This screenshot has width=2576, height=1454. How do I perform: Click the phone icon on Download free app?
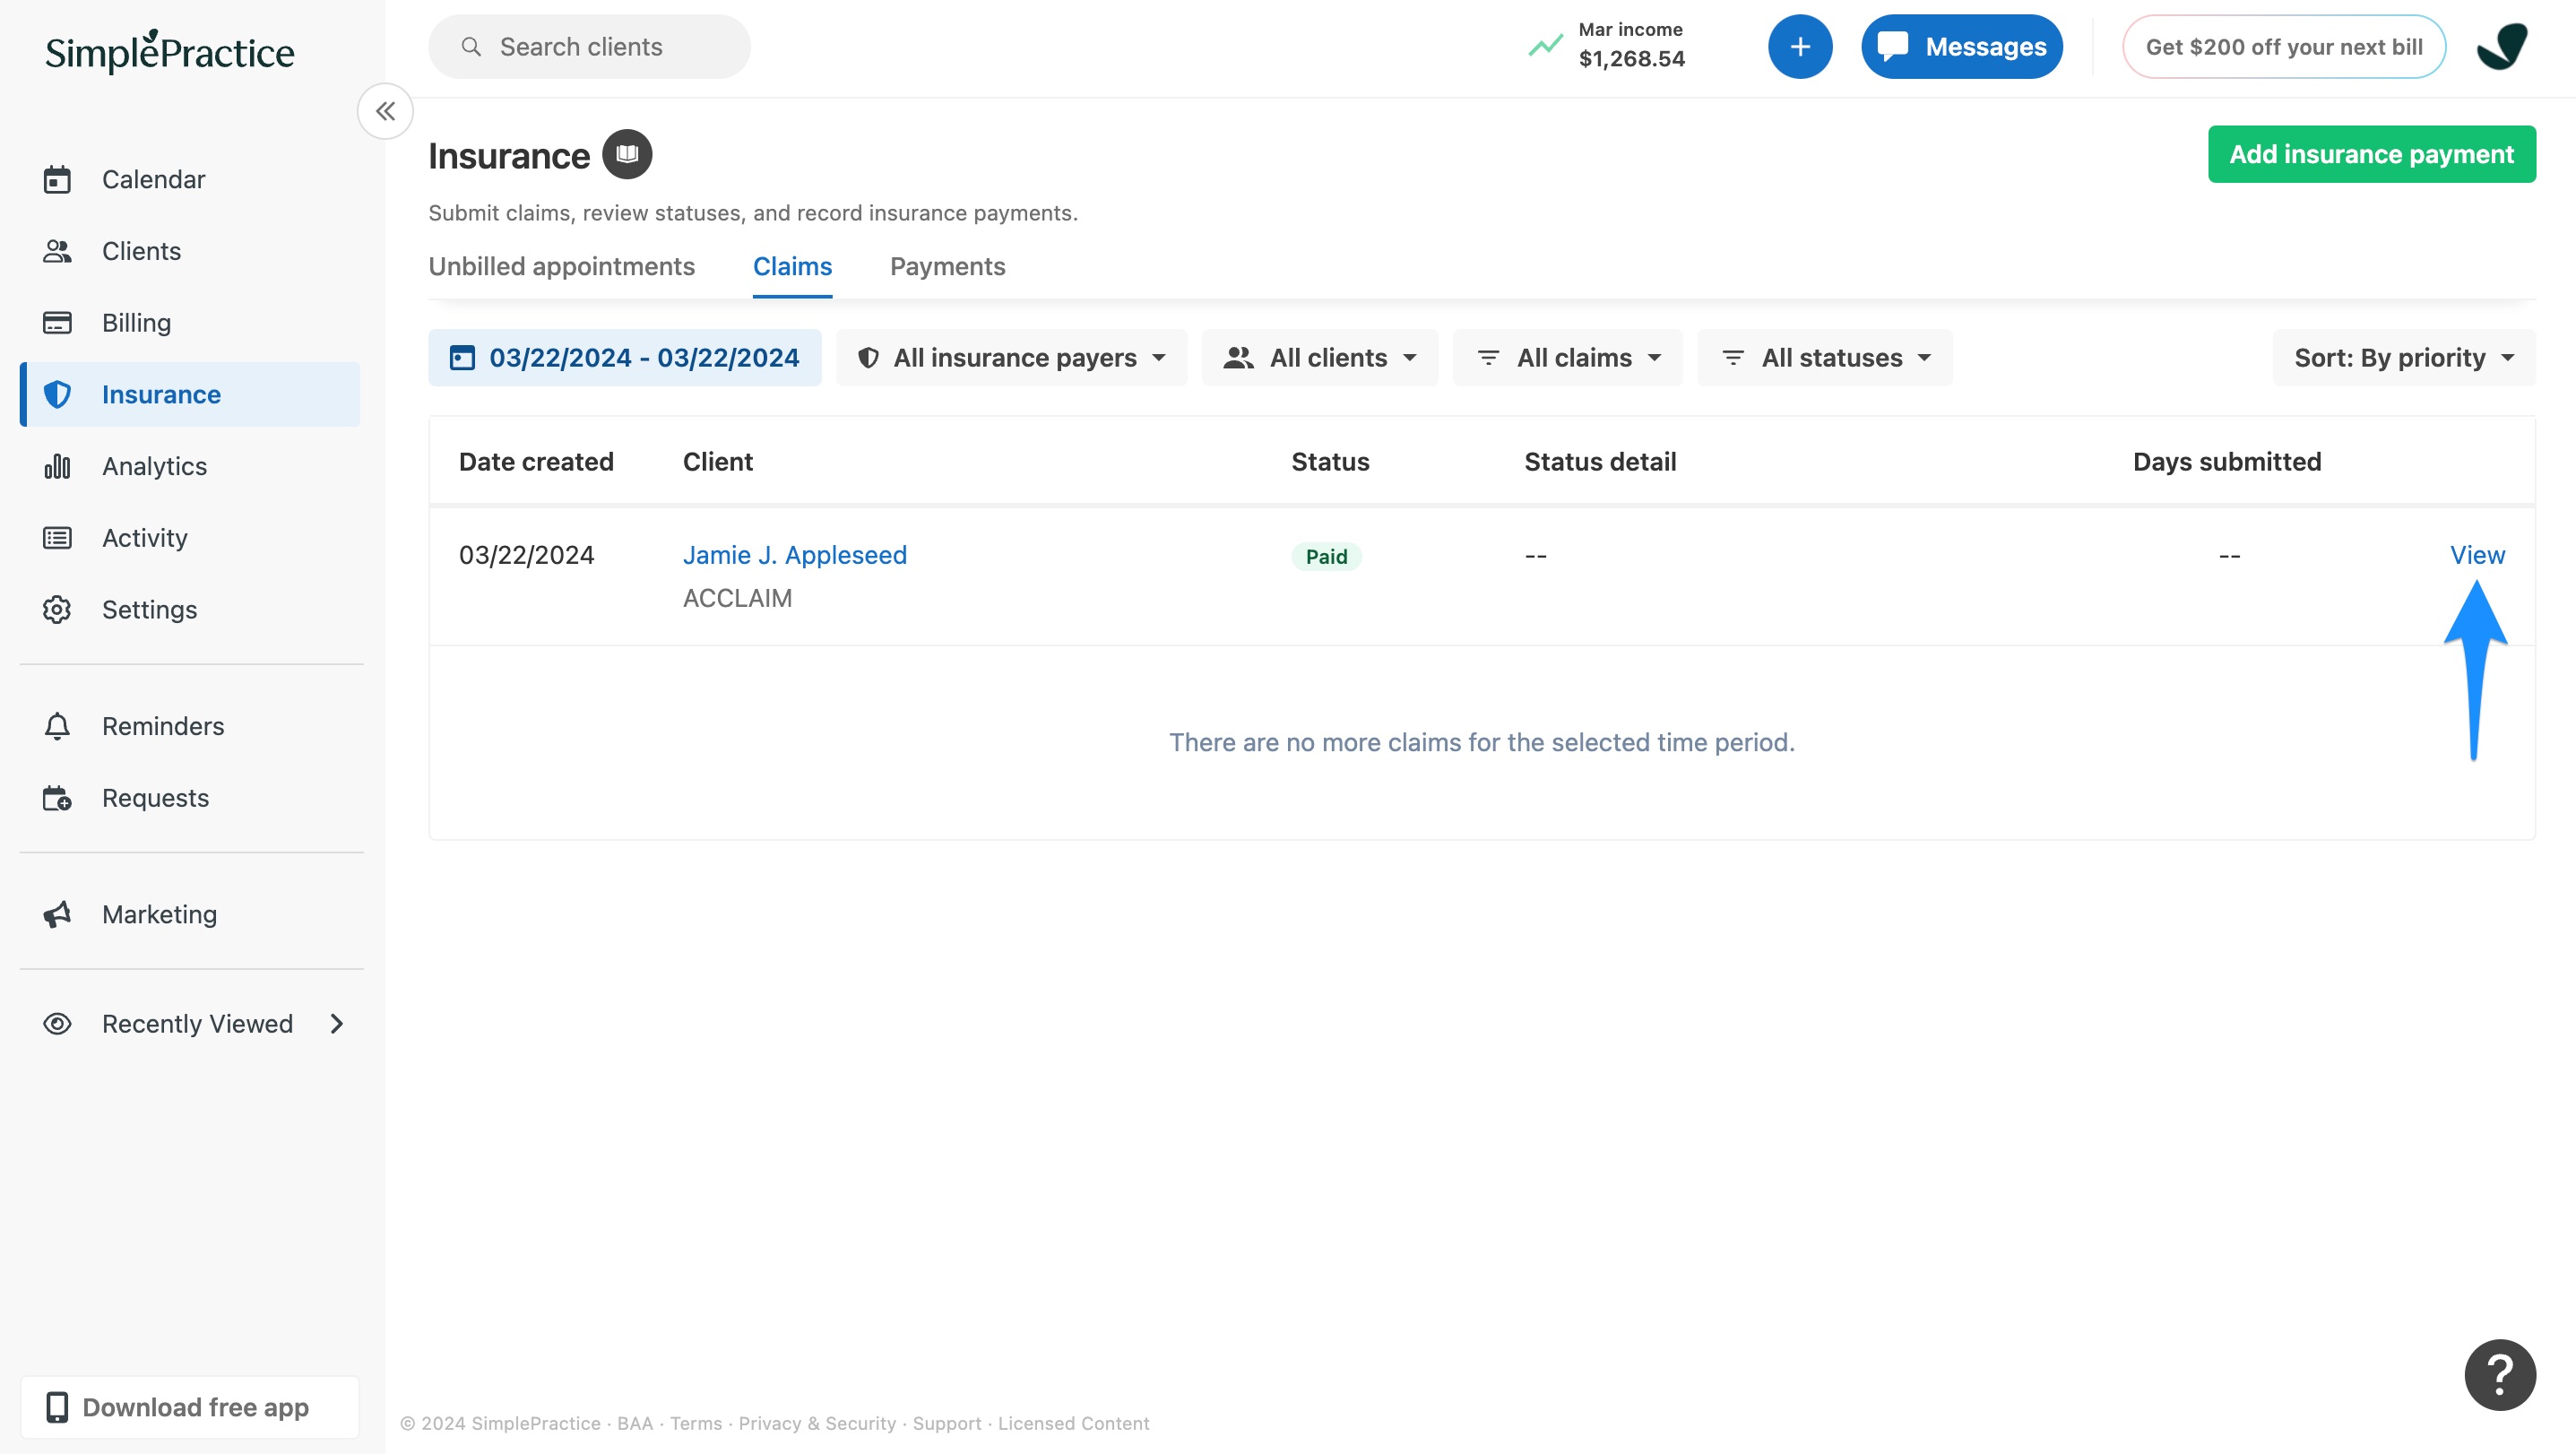[57, 1407]
